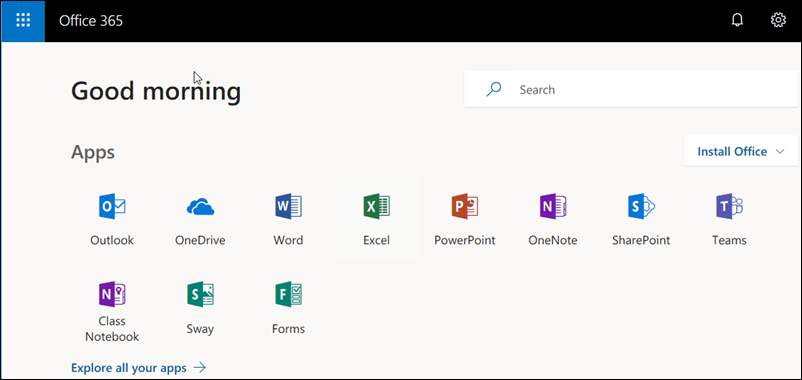The height and width of the screenshot is (380, 802).
Task: Click the Outlook text label
Action: [x=112, y=240]
